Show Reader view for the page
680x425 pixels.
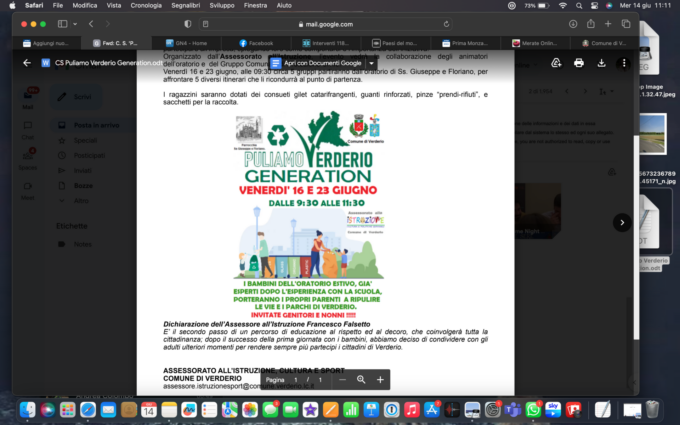pos(206,24)
